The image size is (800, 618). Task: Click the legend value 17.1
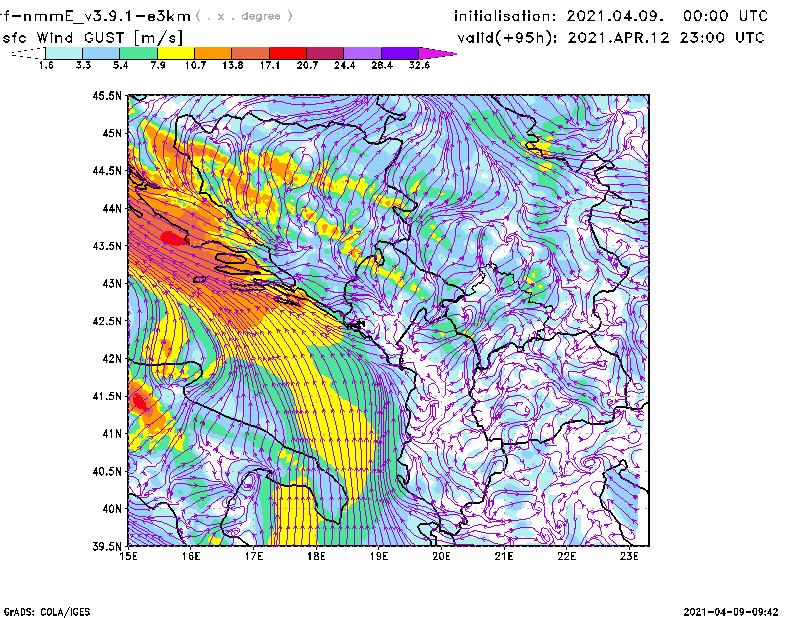coord(270,65)
